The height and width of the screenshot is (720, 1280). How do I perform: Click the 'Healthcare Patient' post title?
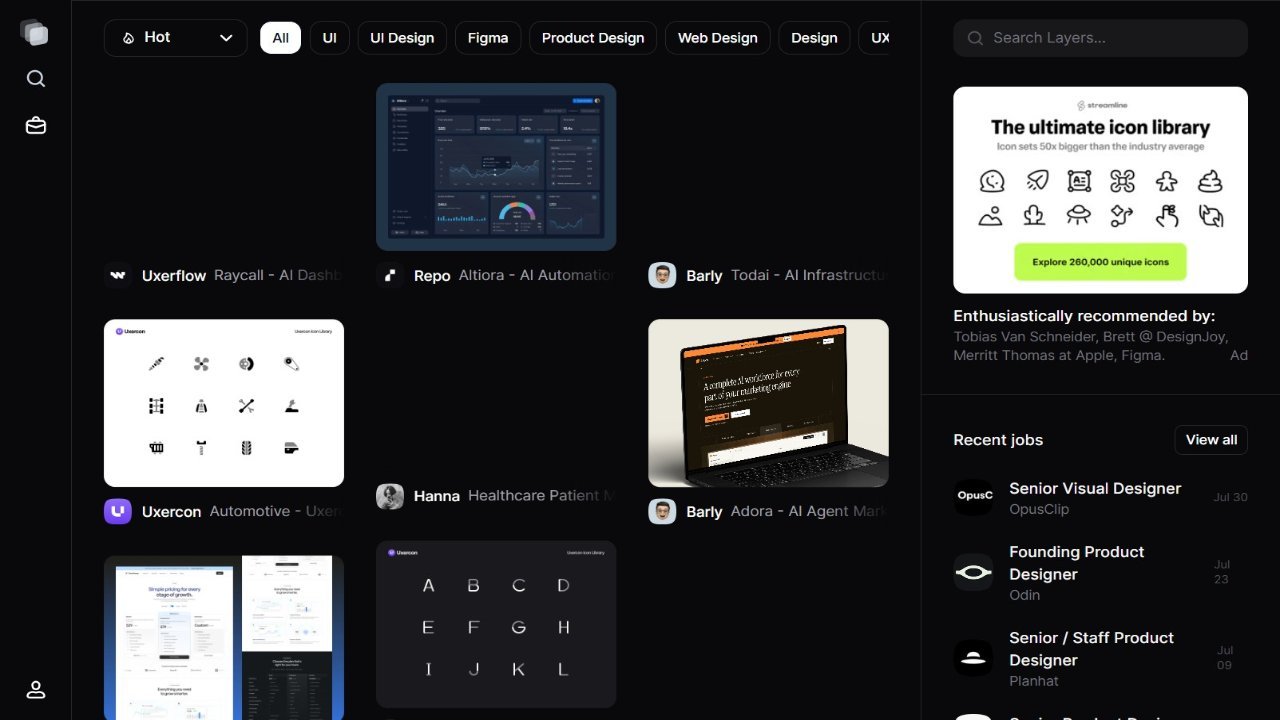542,496
